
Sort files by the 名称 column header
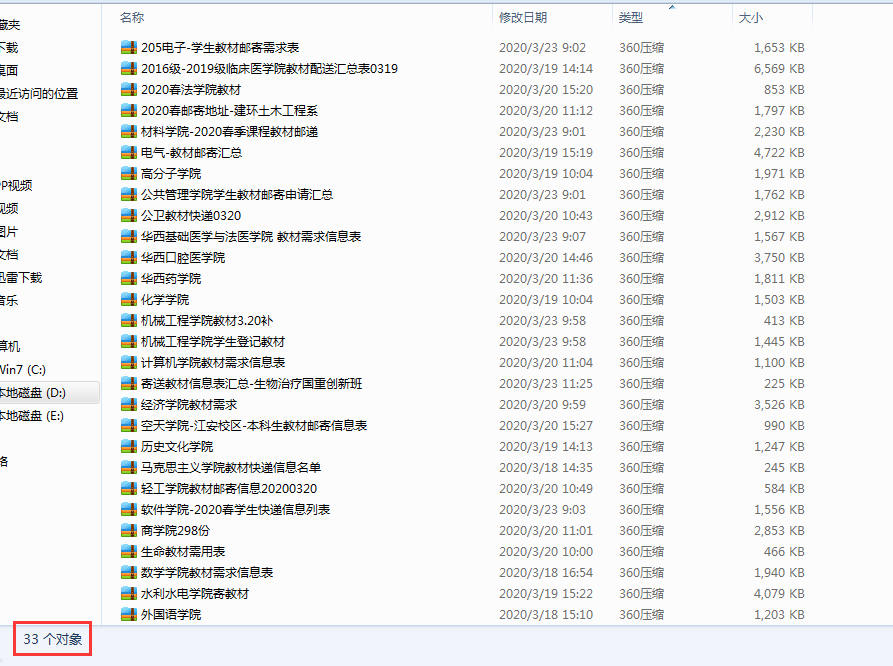(132, 18)
